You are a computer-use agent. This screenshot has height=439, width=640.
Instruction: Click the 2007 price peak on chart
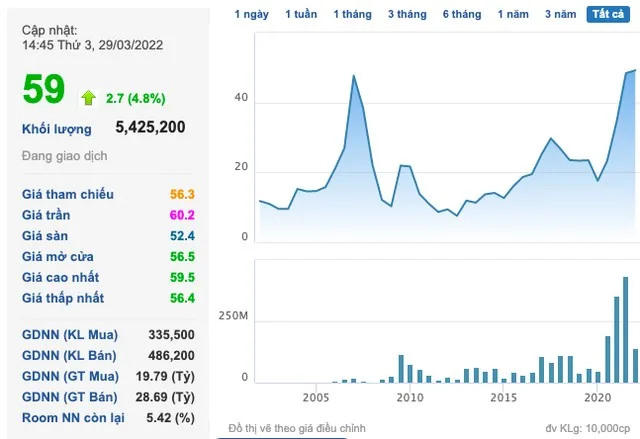[354, 76]
